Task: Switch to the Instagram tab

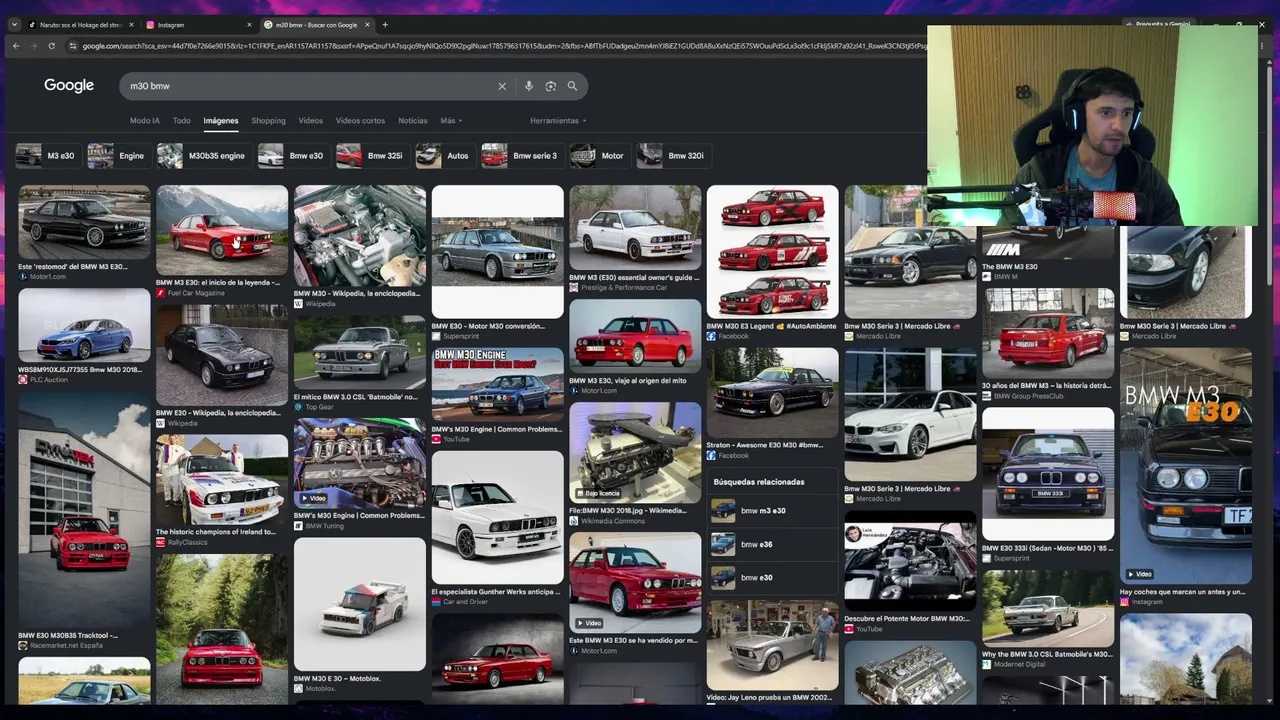Action: pos(196,25)
